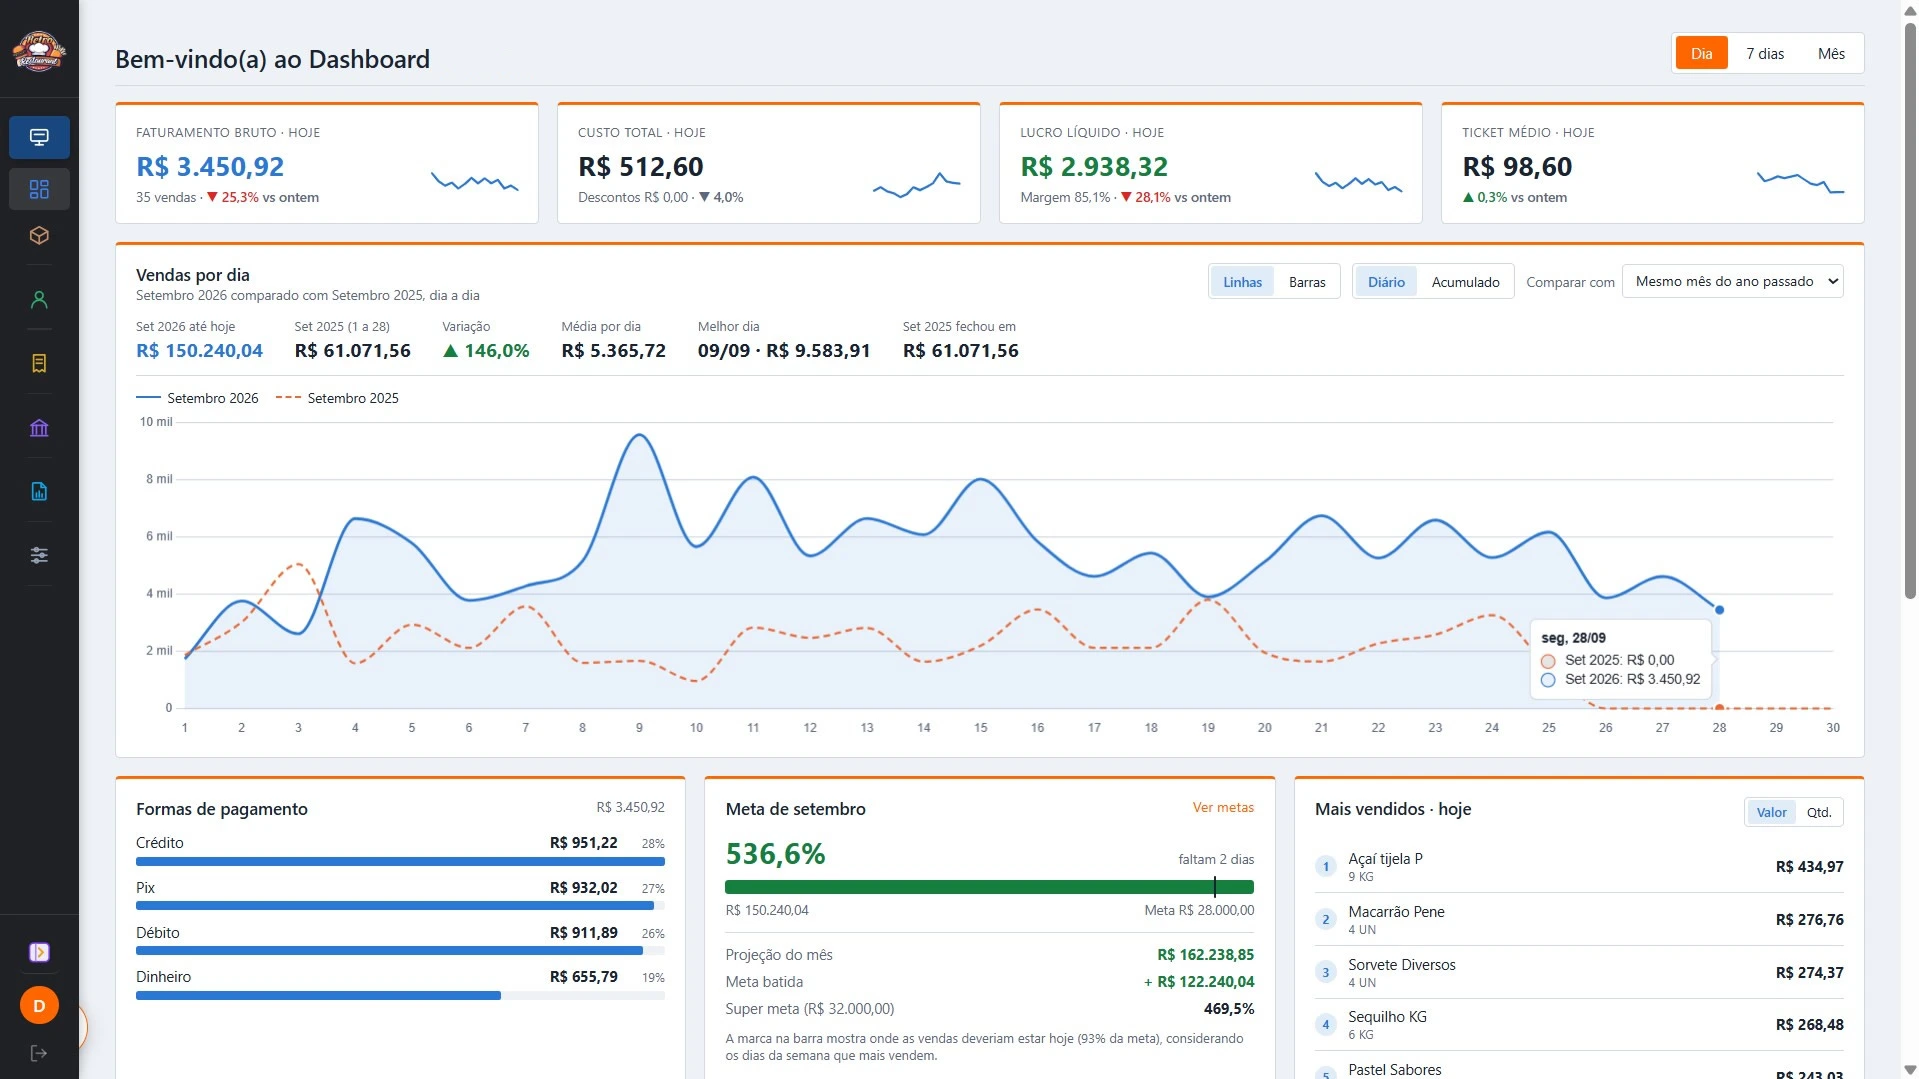1919x1079 pixels.
Task: Click the page vertical scrollbar
Action: [1910, 310]
